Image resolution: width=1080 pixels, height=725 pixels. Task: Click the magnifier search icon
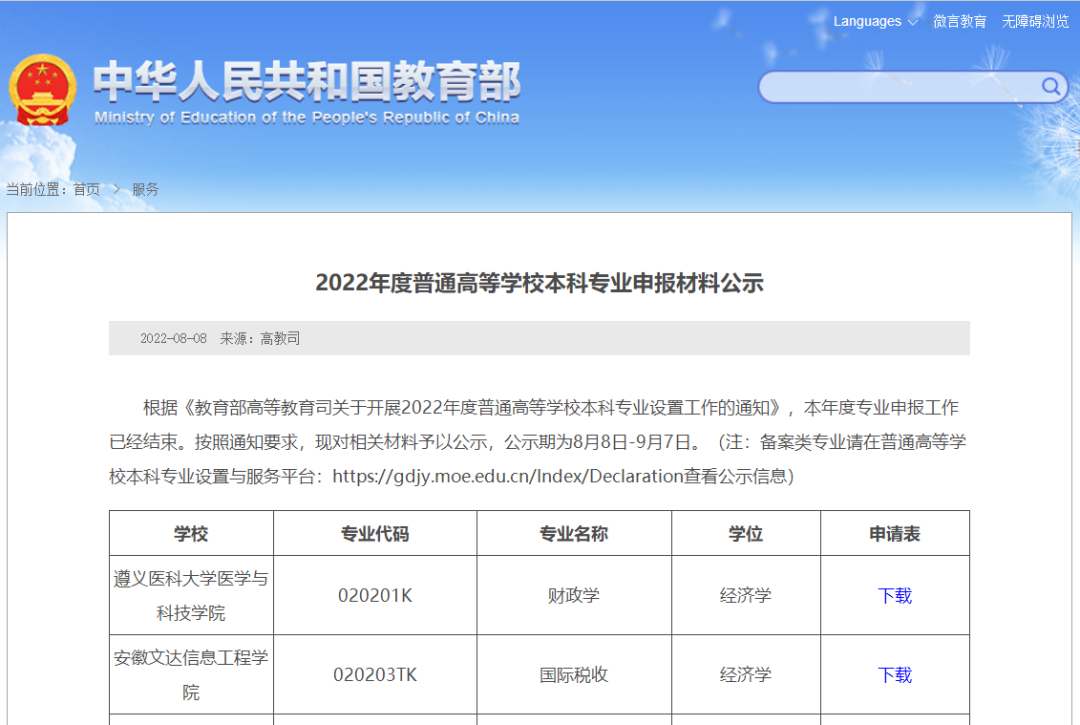[1050, 87]
